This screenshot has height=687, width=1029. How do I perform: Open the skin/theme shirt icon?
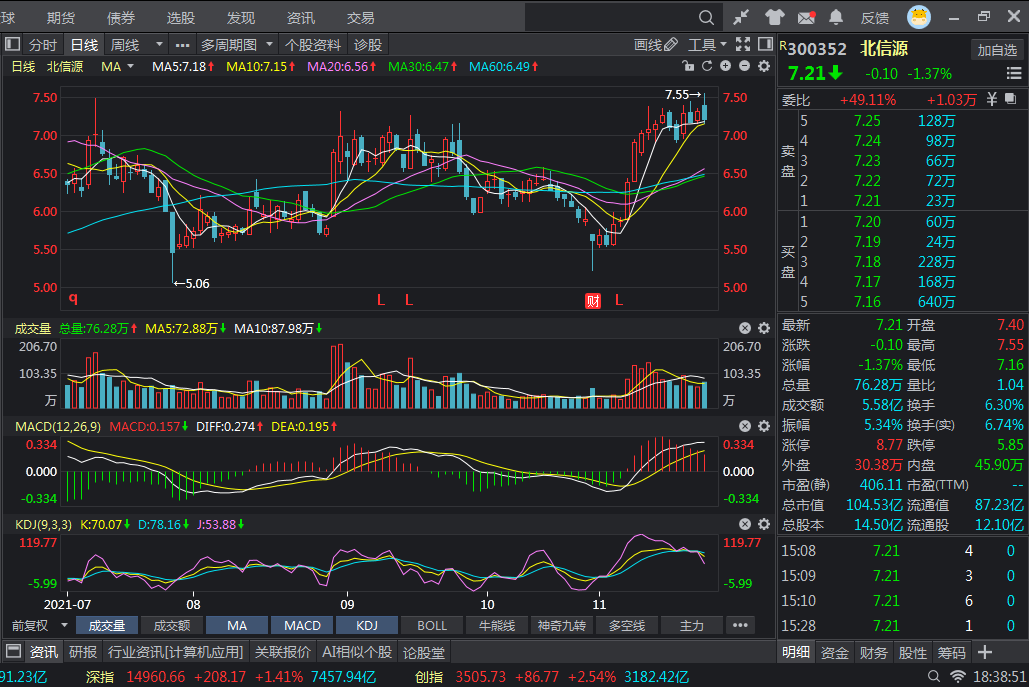coord(774,17)
